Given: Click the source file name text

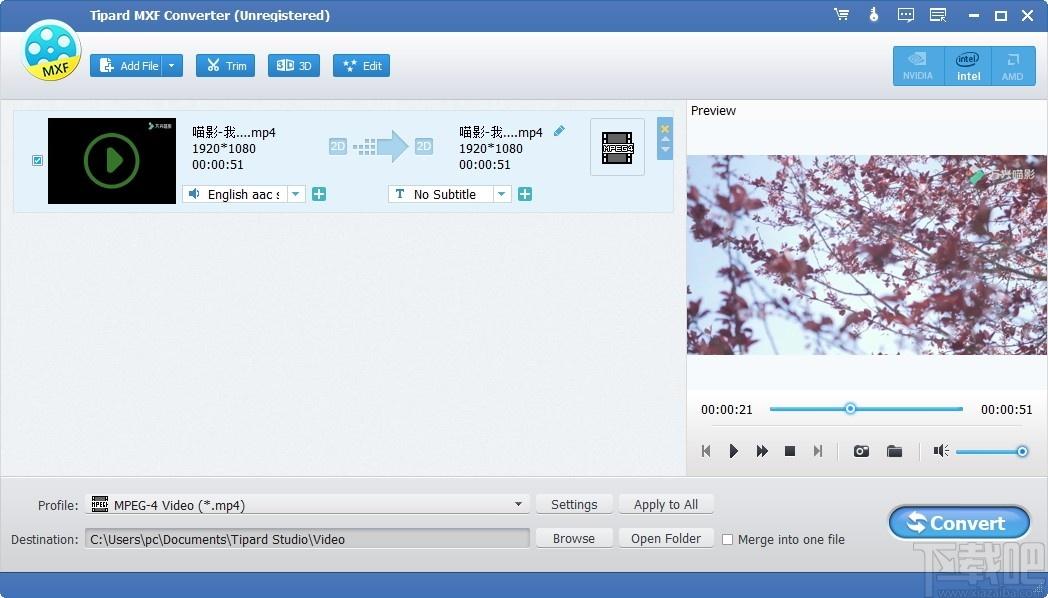Looking at the screenshot, I should click(x=234, y=132).
